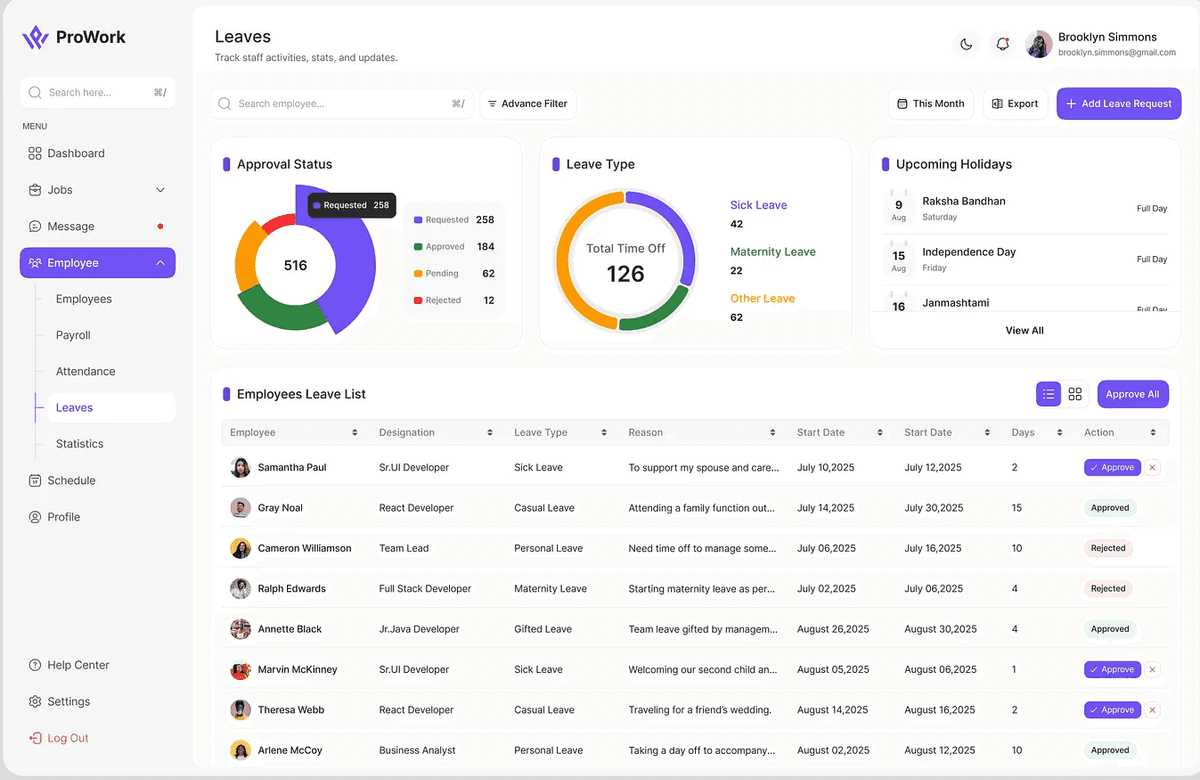Expand the Jobs menu chevron

tap(159, 189)
